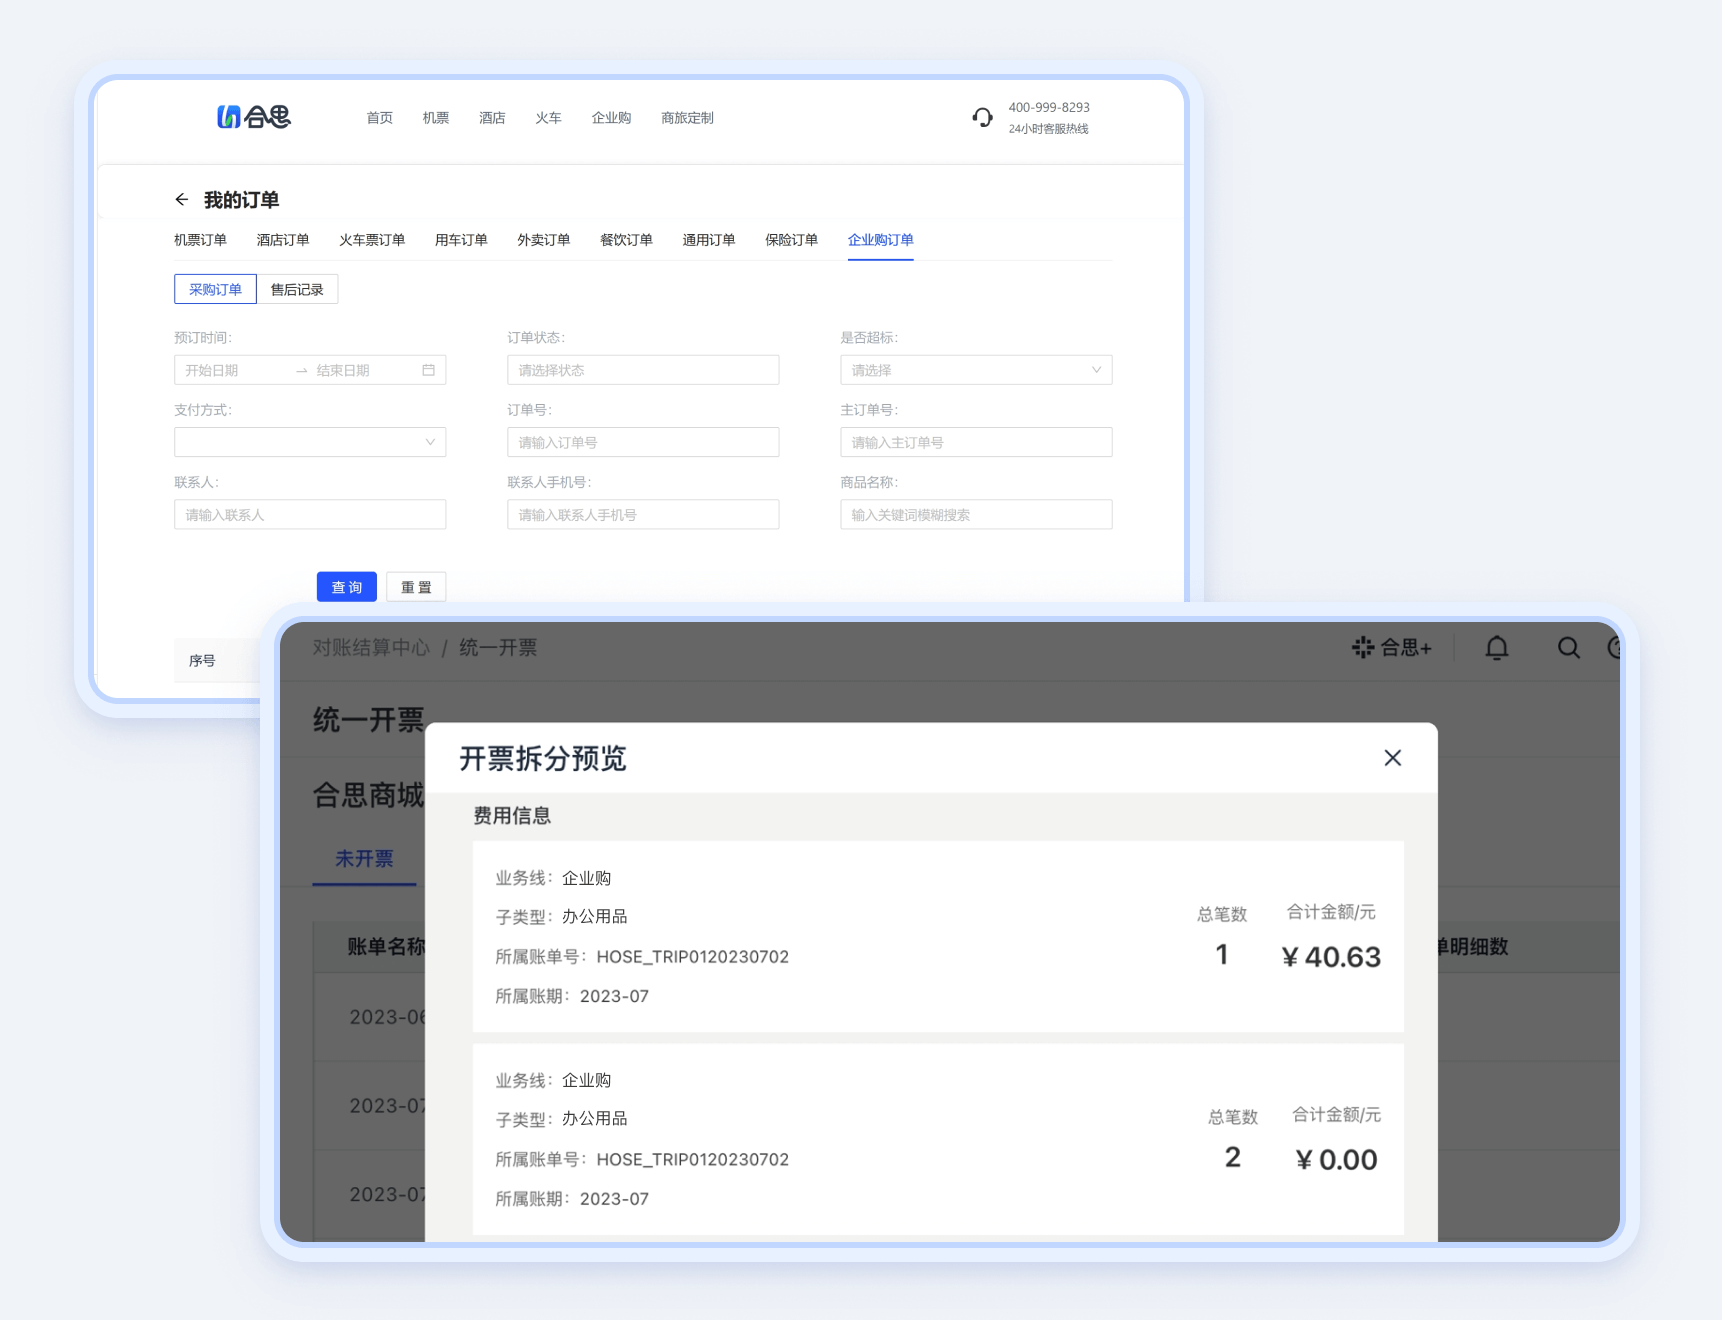Click the back arrow beside 我的订单
Screen dimensions: 1722x1320
(x=181, y=200)
